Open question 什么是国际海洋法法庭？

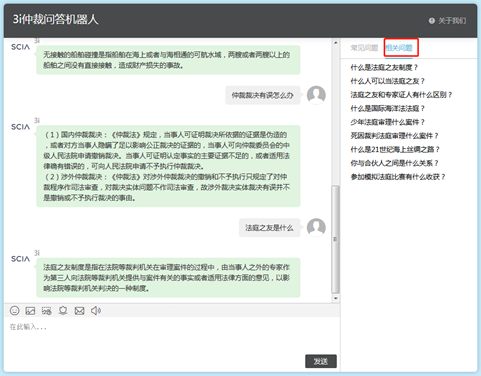pos(388,108)
